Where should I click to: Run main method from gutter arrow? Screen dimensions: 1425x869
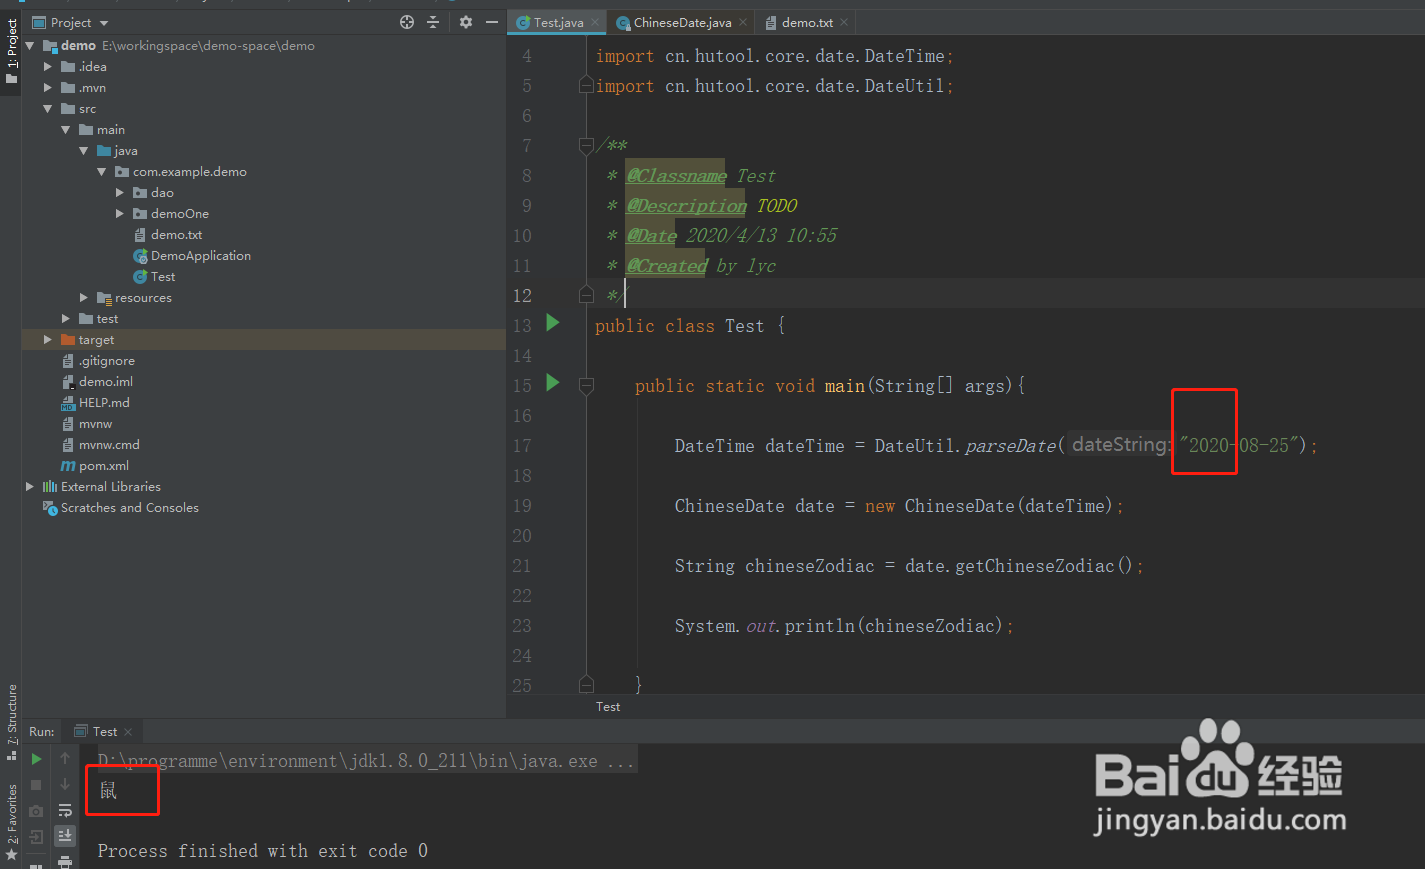[x=553, y=383]
